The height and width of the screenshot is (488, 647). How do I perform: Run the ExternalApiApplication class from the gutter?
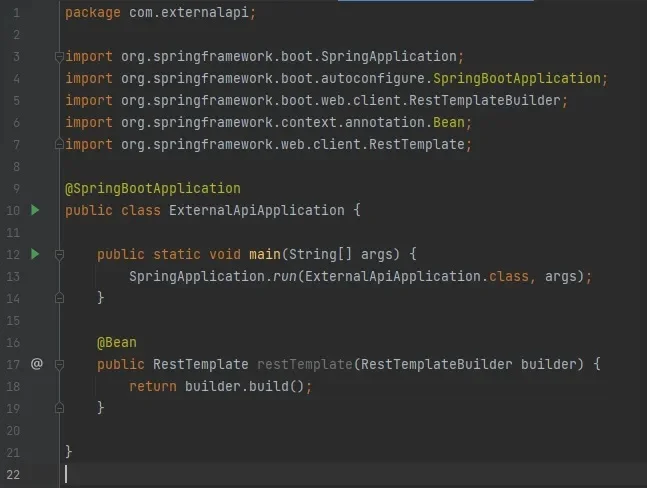click(35, 210)
